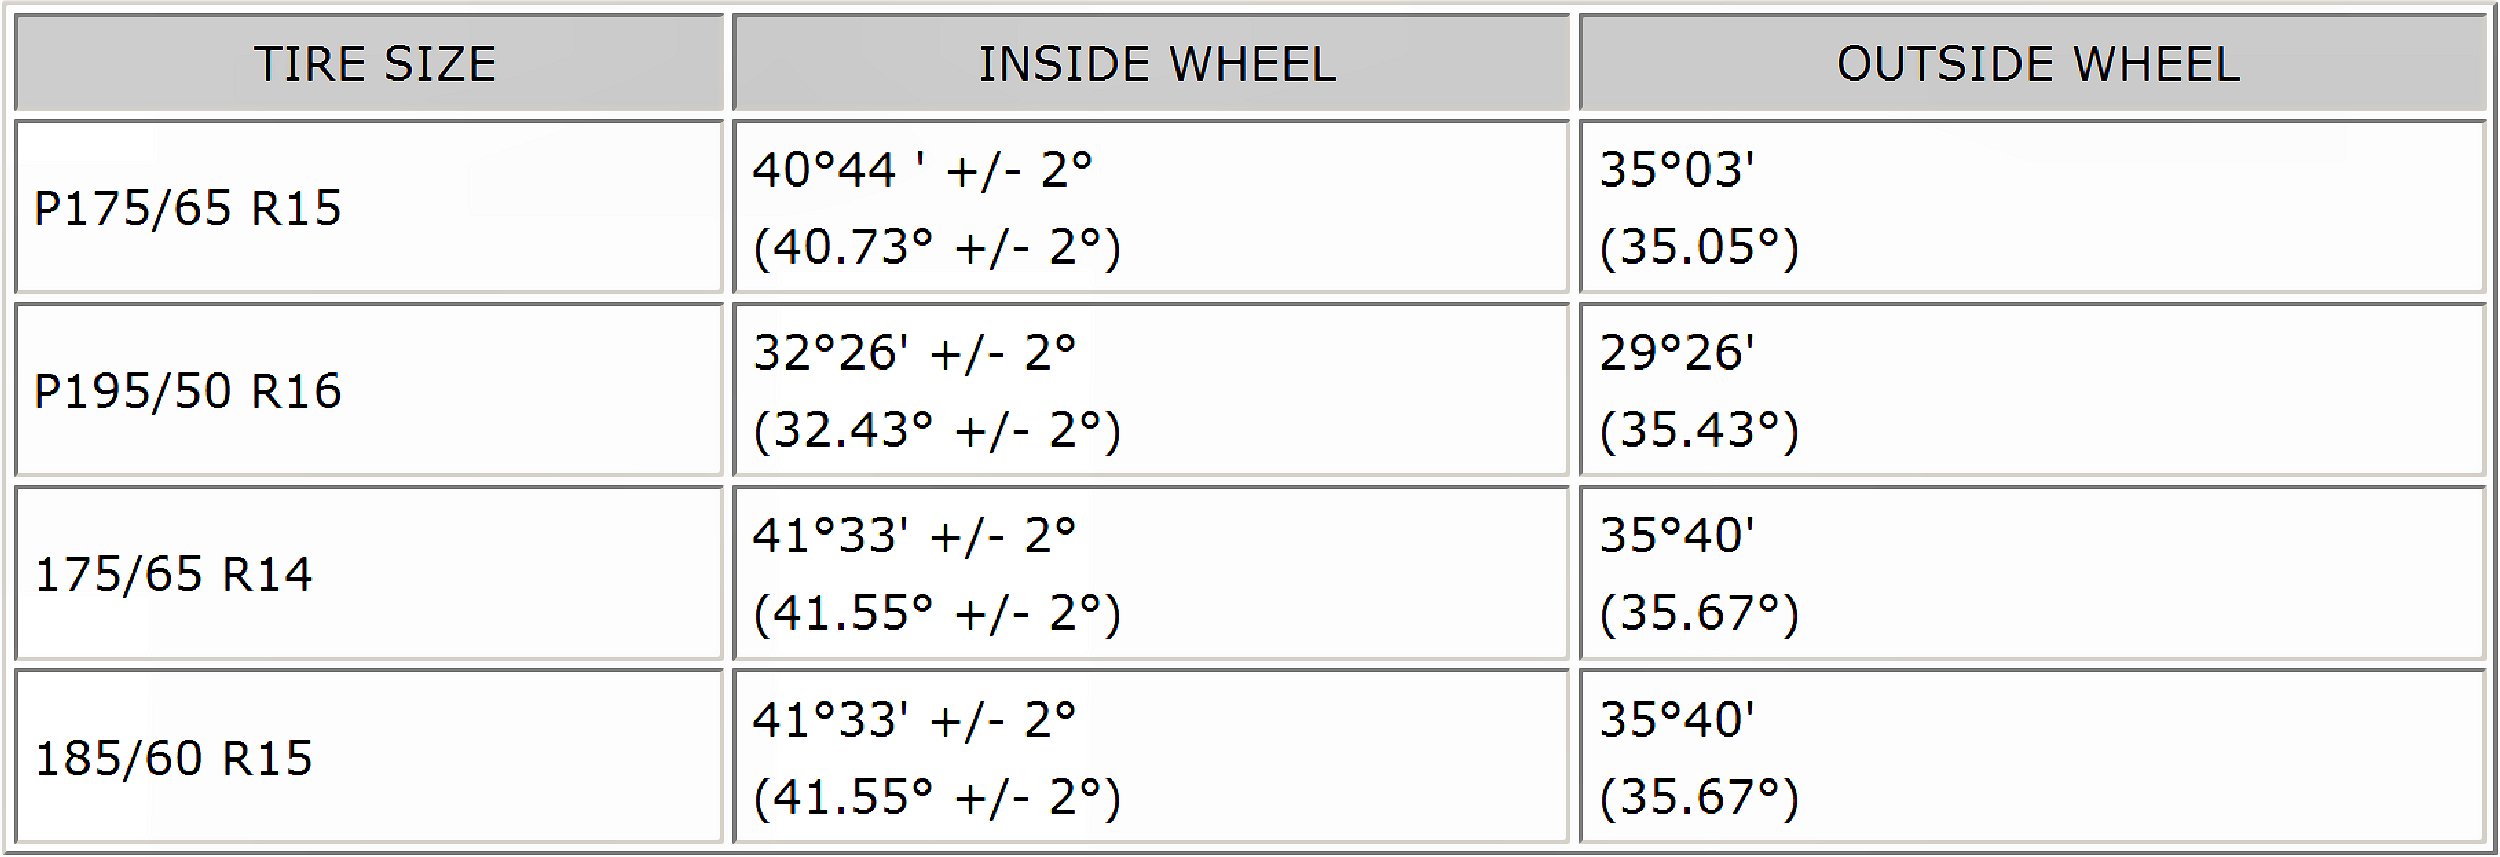Click the 35°03' outside wheel value

click(x=1677, y=170)
